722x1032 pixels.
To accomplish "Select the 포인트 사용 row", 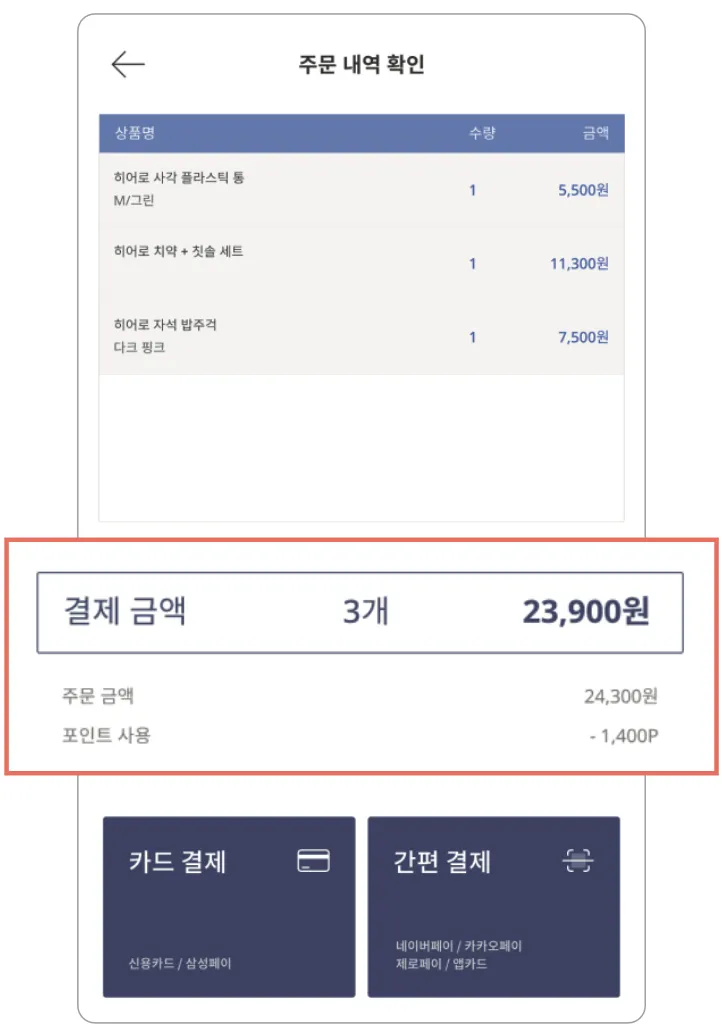I will point(360,735).
